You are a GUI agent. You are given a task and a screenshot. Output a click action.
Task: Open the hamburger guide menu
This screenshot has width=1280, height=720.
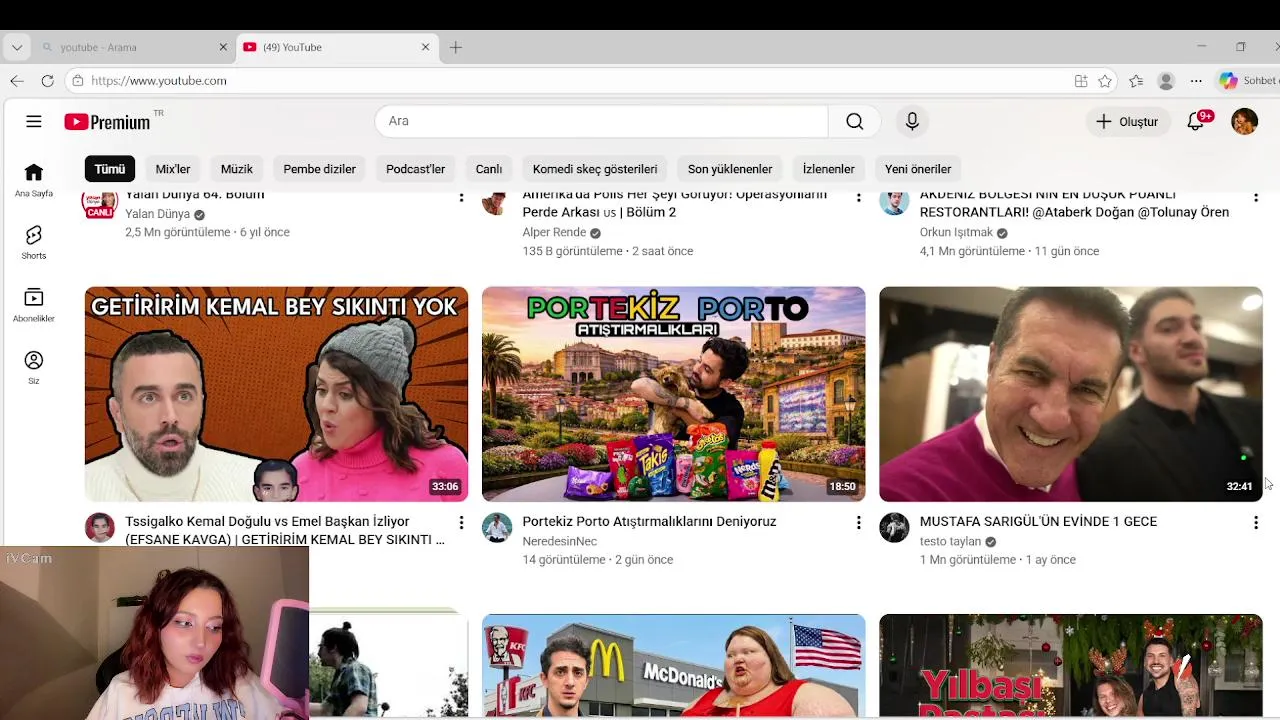(x=34, y=121)
